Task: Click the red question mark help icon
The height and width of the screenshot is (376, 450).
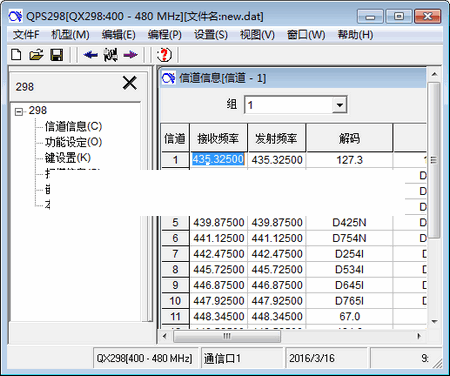Action: [x=164, y=55]
